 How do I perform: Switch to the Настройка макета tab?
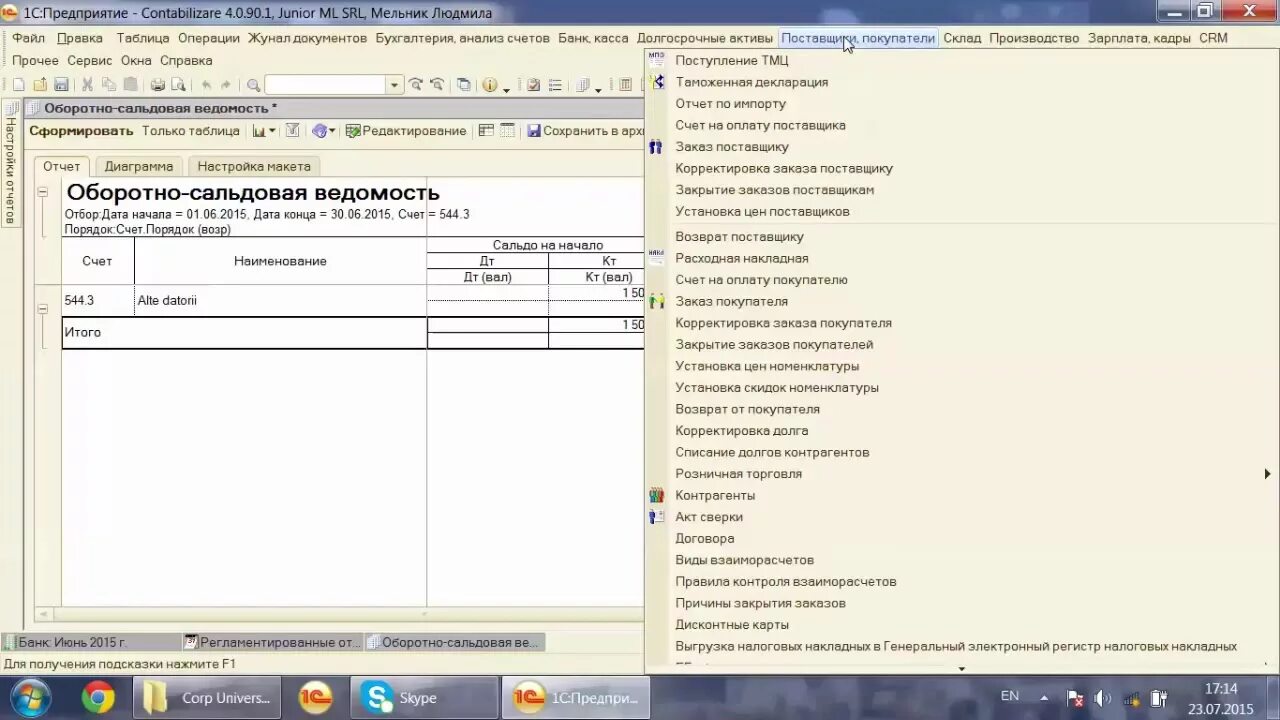coord(254,166)
